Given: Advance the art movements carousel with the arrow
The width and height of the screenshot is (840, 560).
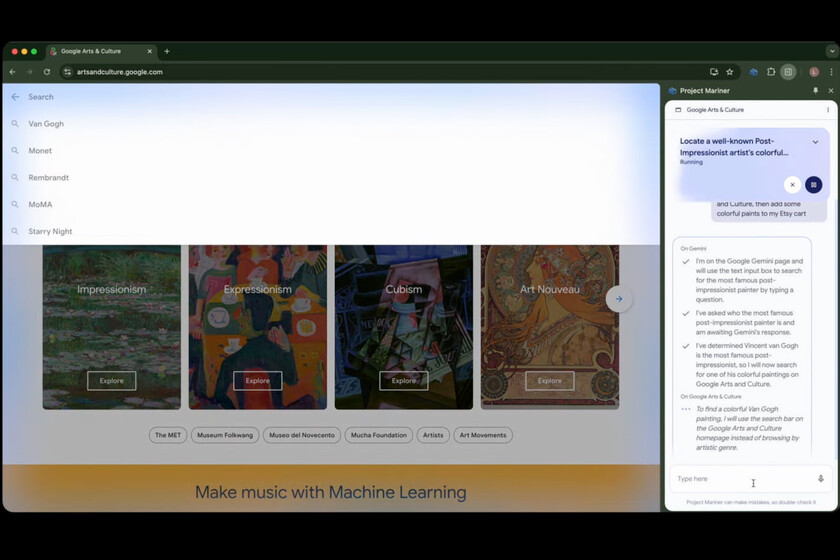Looking at the screenshot, I should [619, 298].
